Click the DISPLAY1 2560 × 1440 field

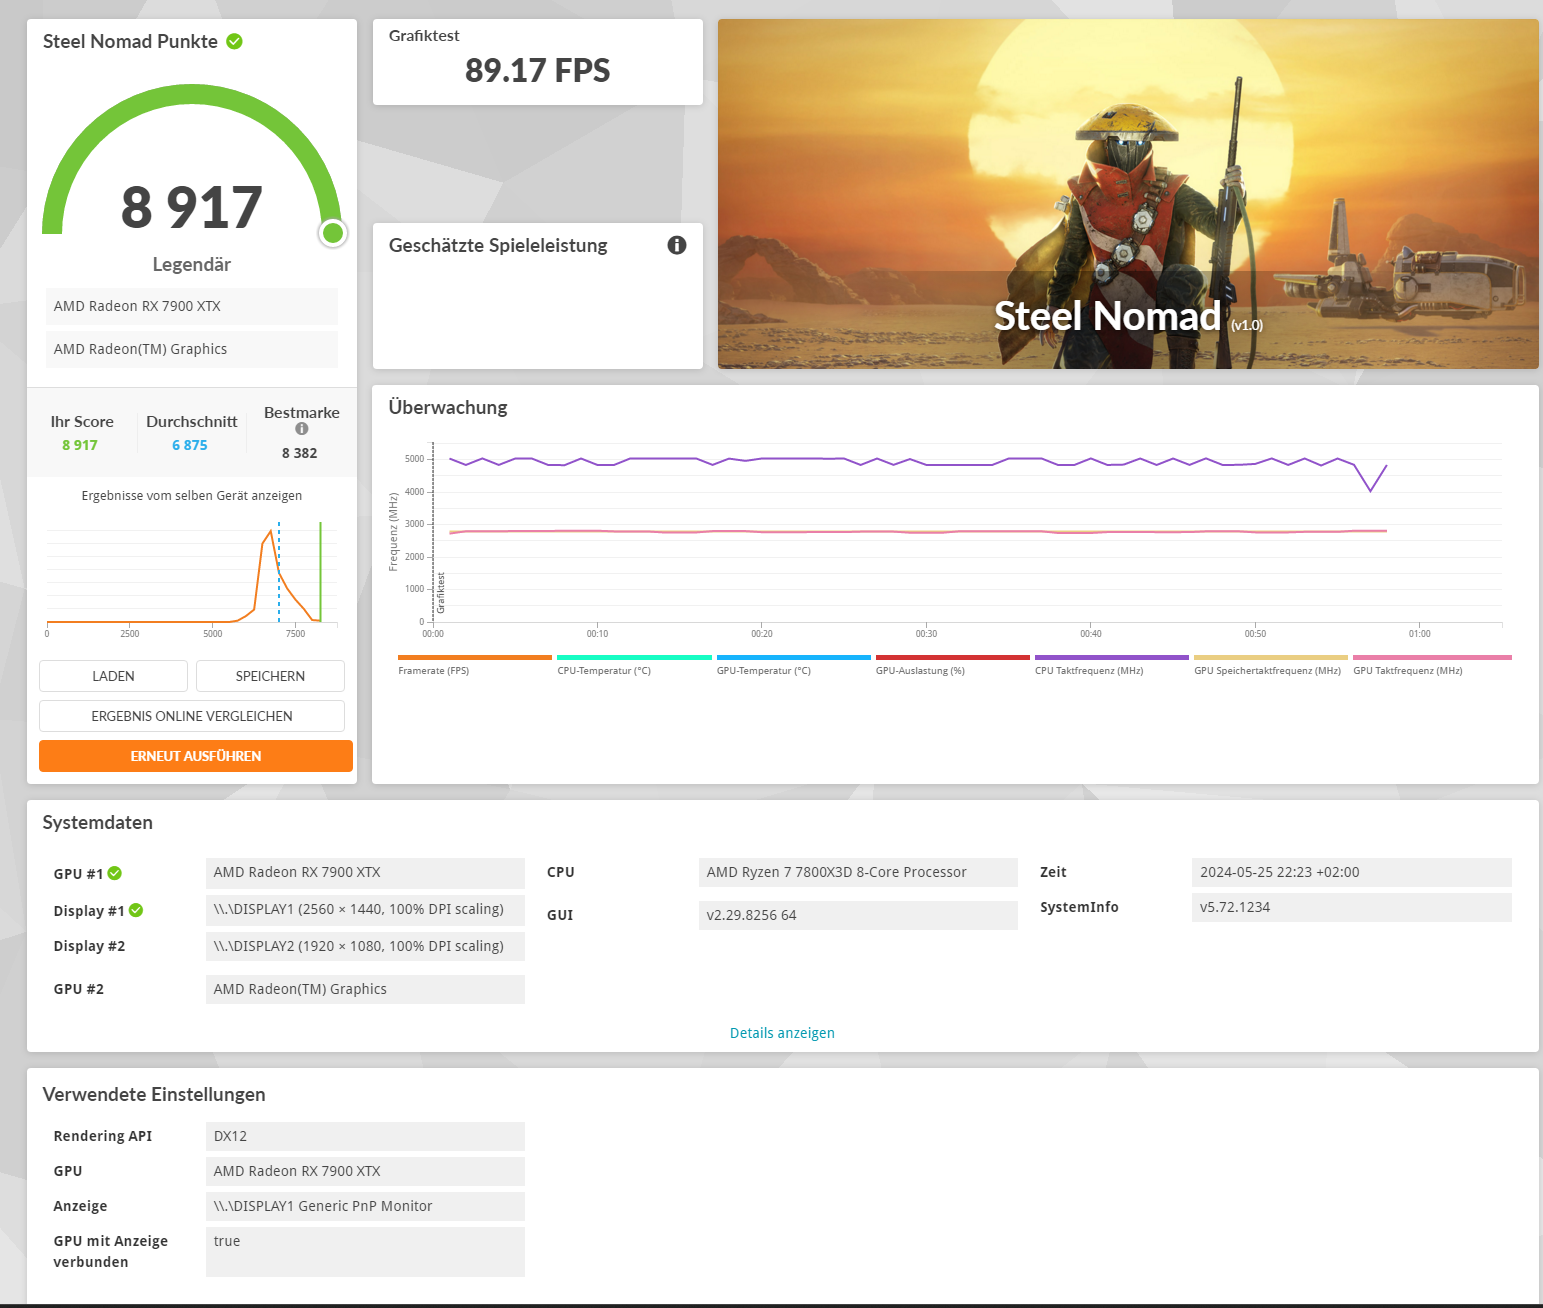(x=365, y=910)
